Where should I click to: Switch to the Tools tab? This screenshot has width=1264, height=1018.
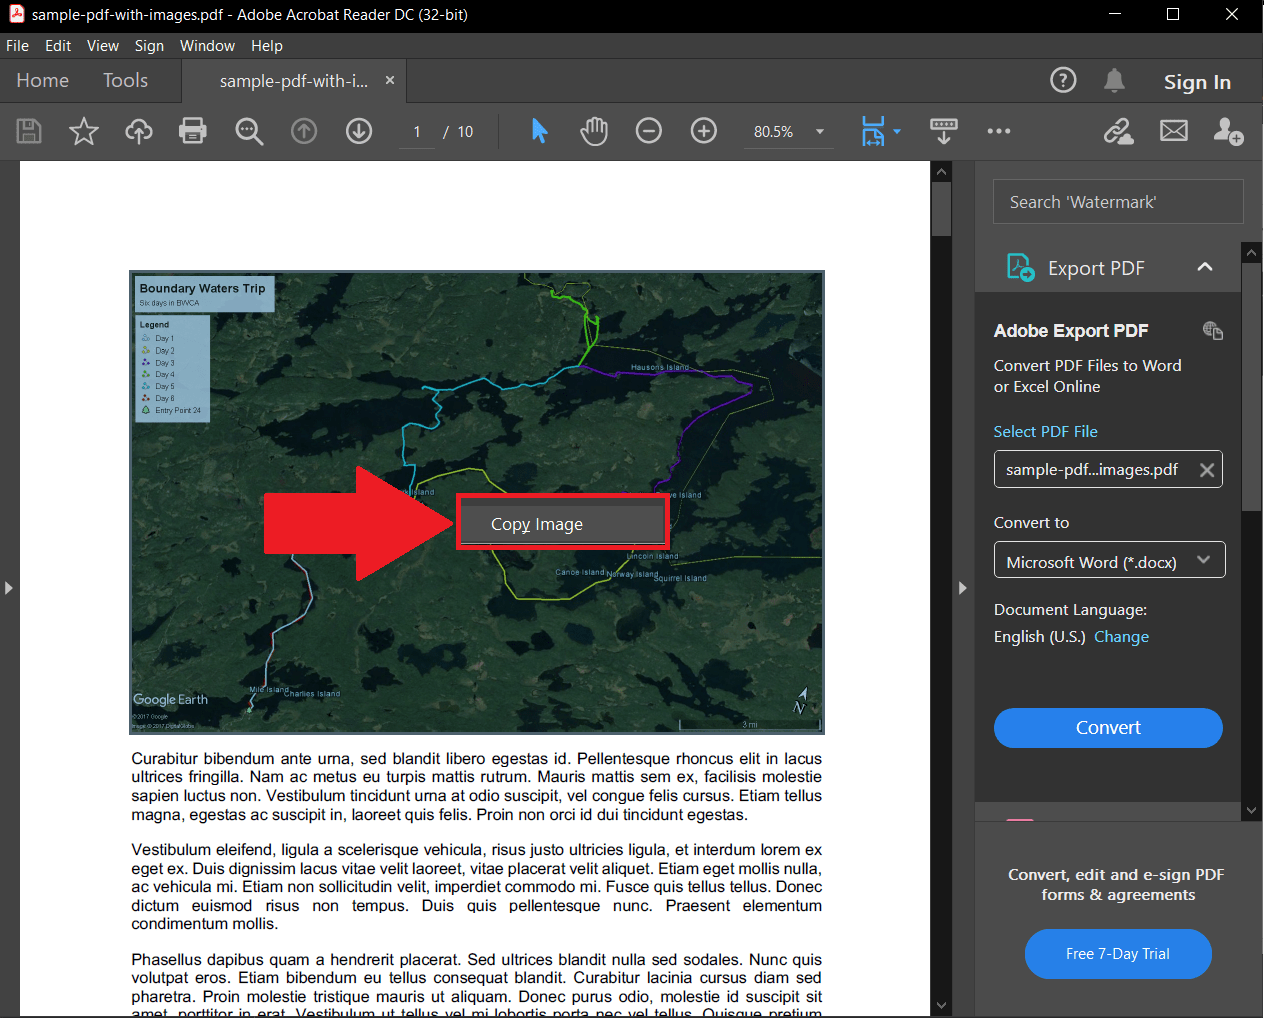(125, 80)
